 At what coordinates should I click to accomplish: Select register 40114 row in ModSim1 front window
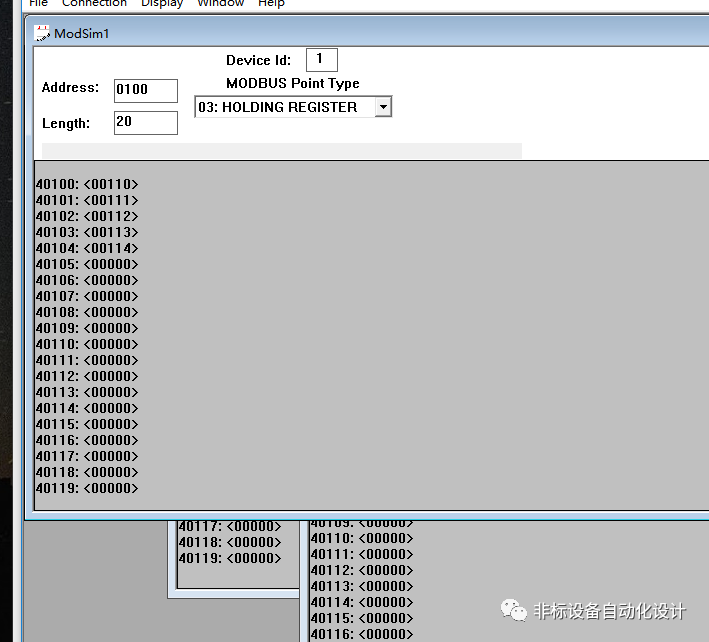pos(87,408)
